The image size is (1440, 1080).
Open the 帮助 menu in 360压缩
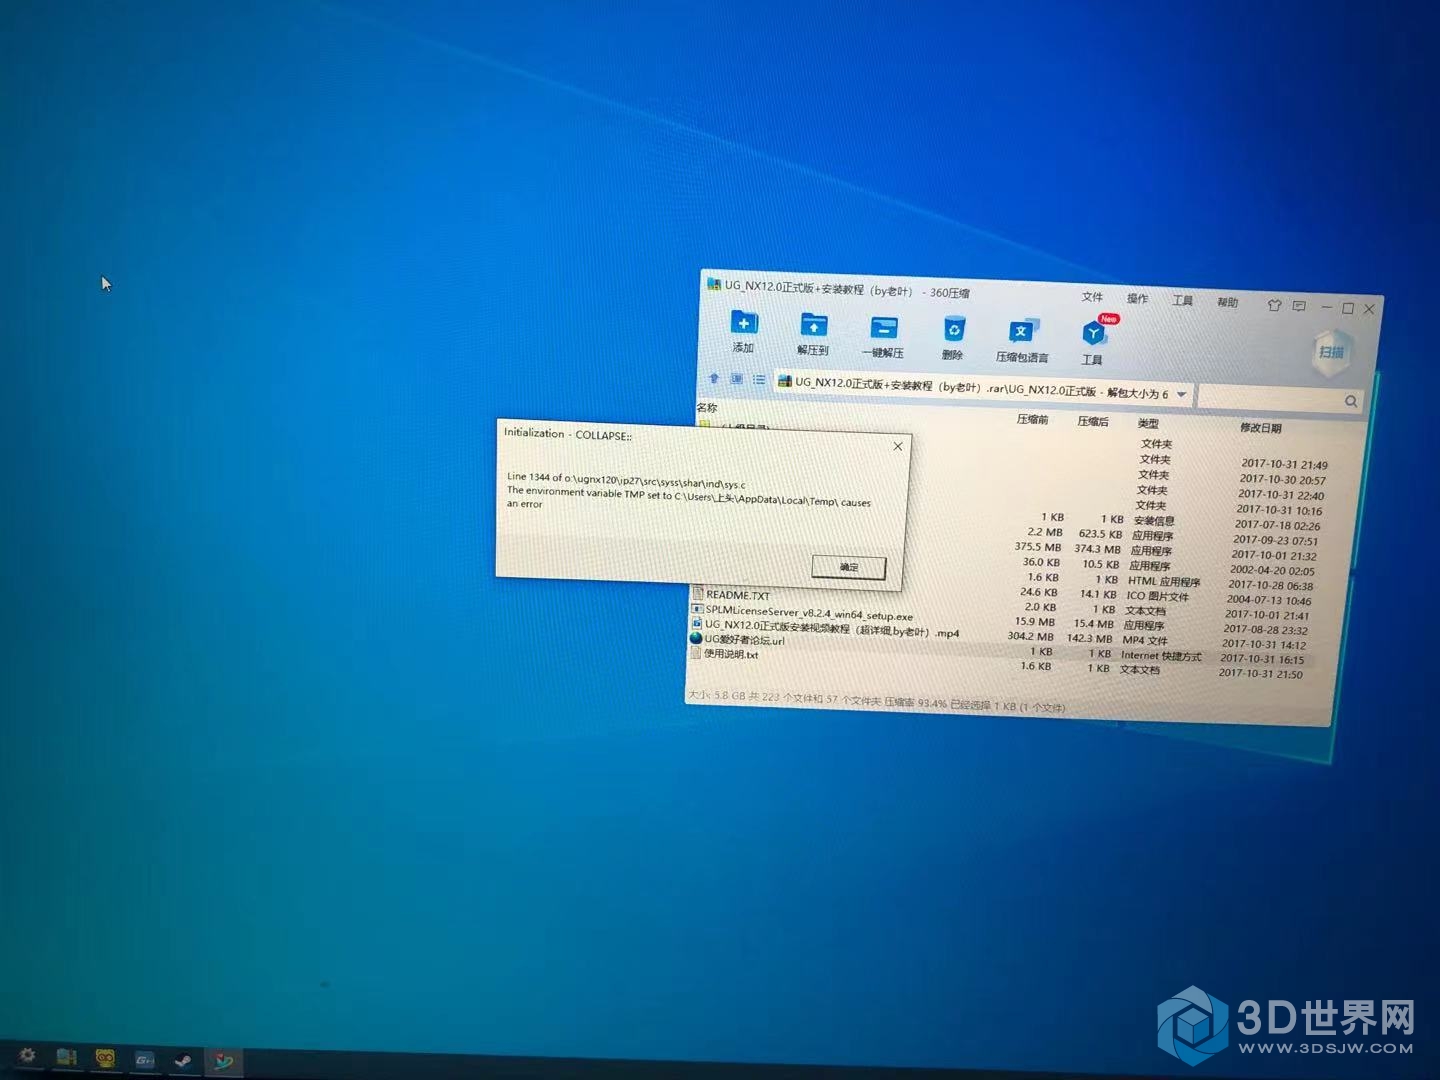click(1228, 302)
